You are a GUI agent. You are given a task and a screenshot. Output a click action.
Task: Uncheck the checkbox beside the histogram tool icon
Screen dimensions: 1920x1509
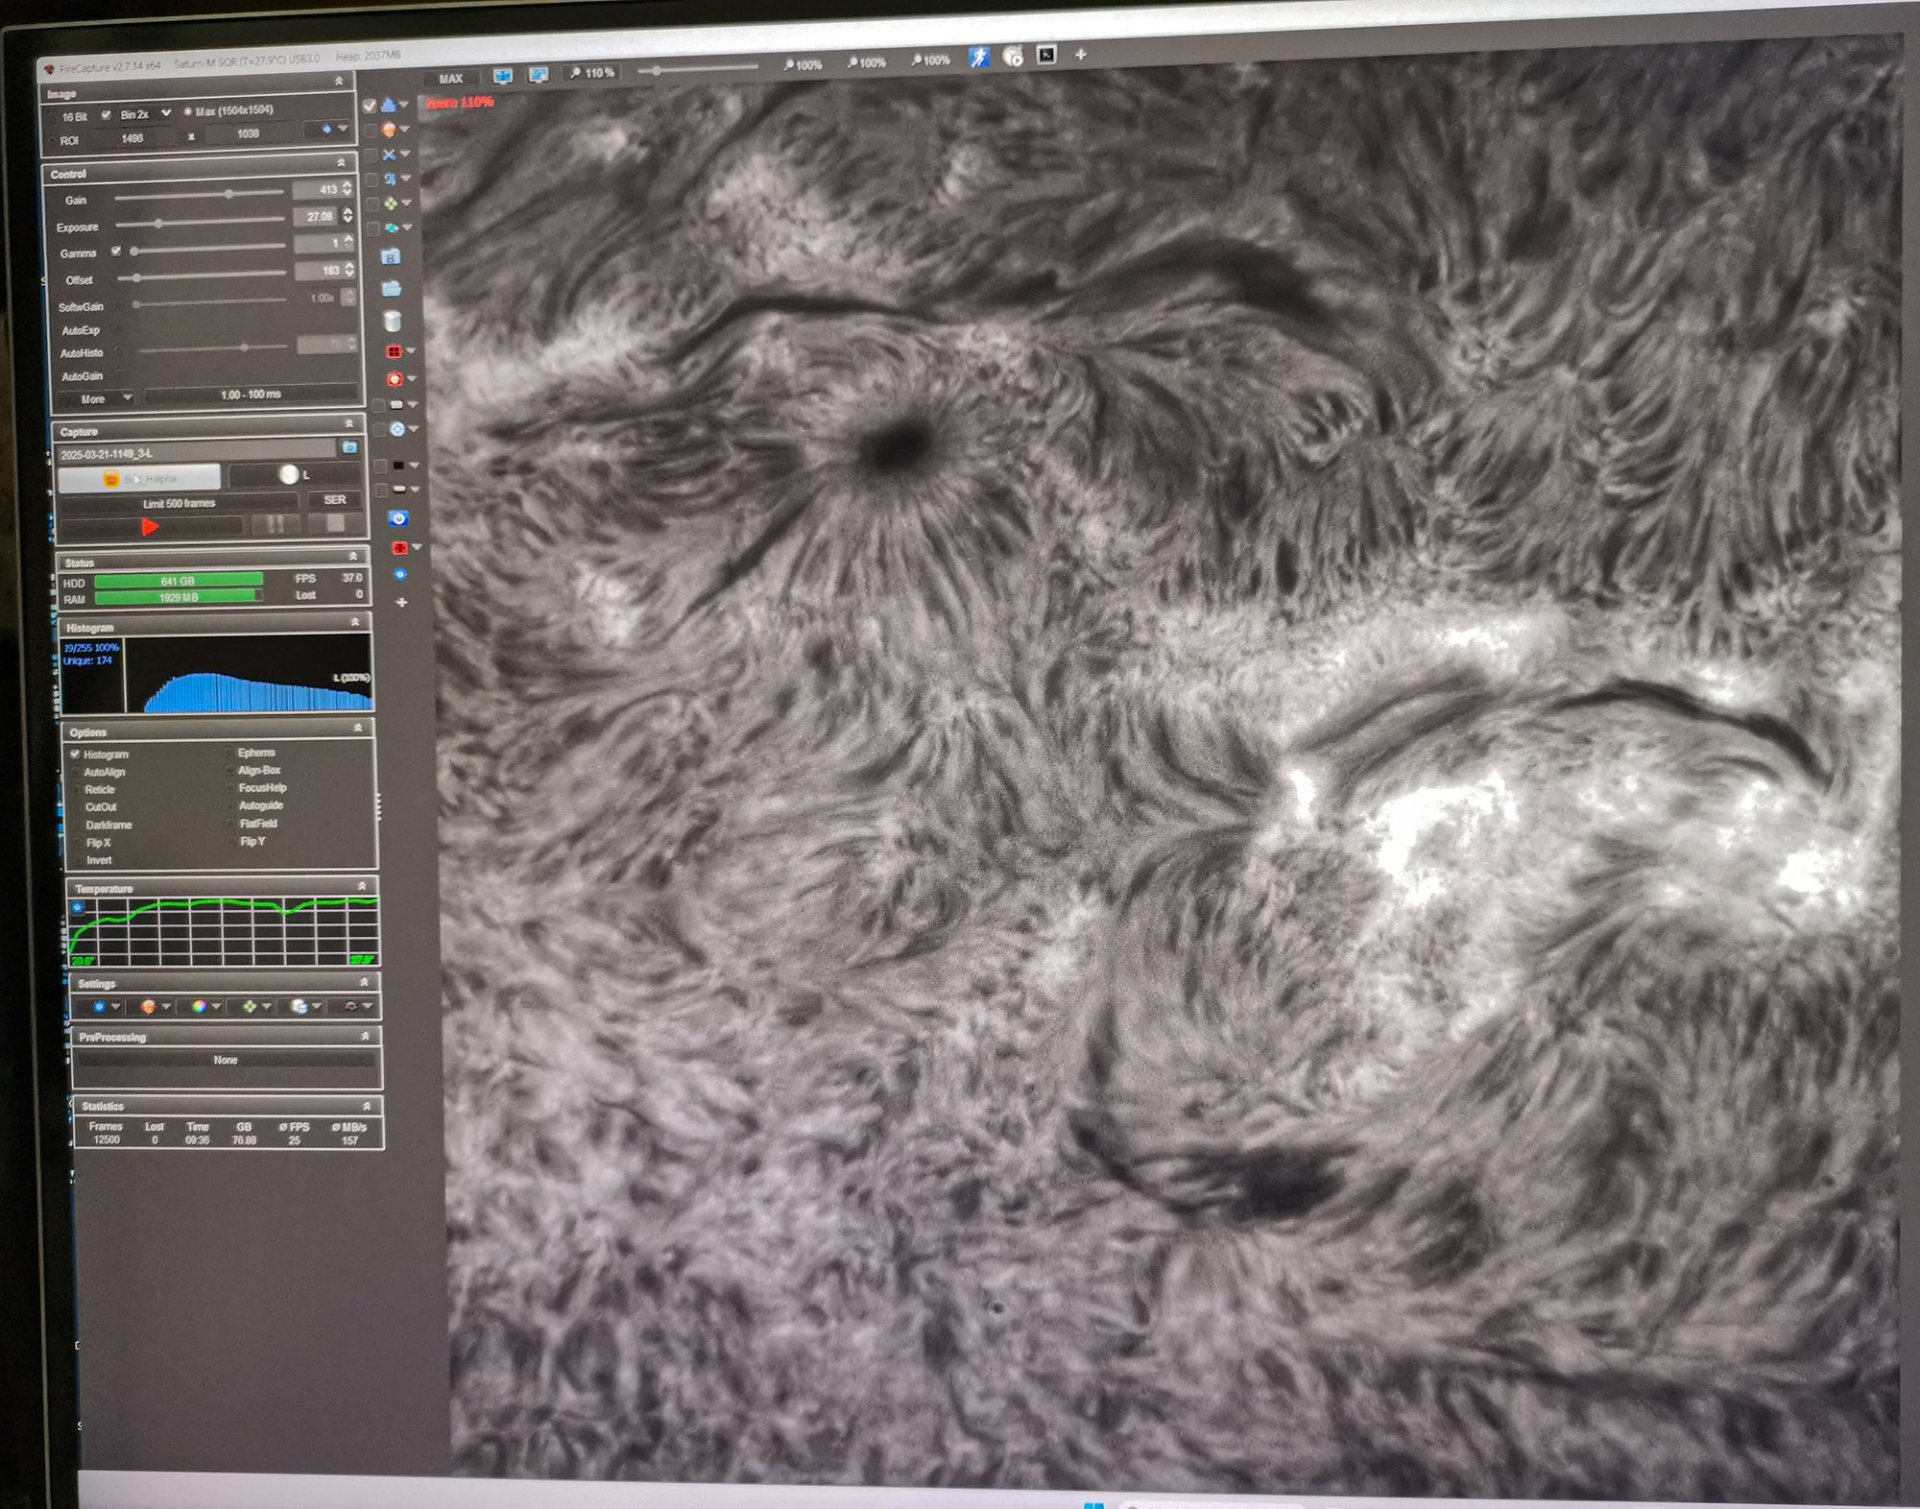click(370, 105)
